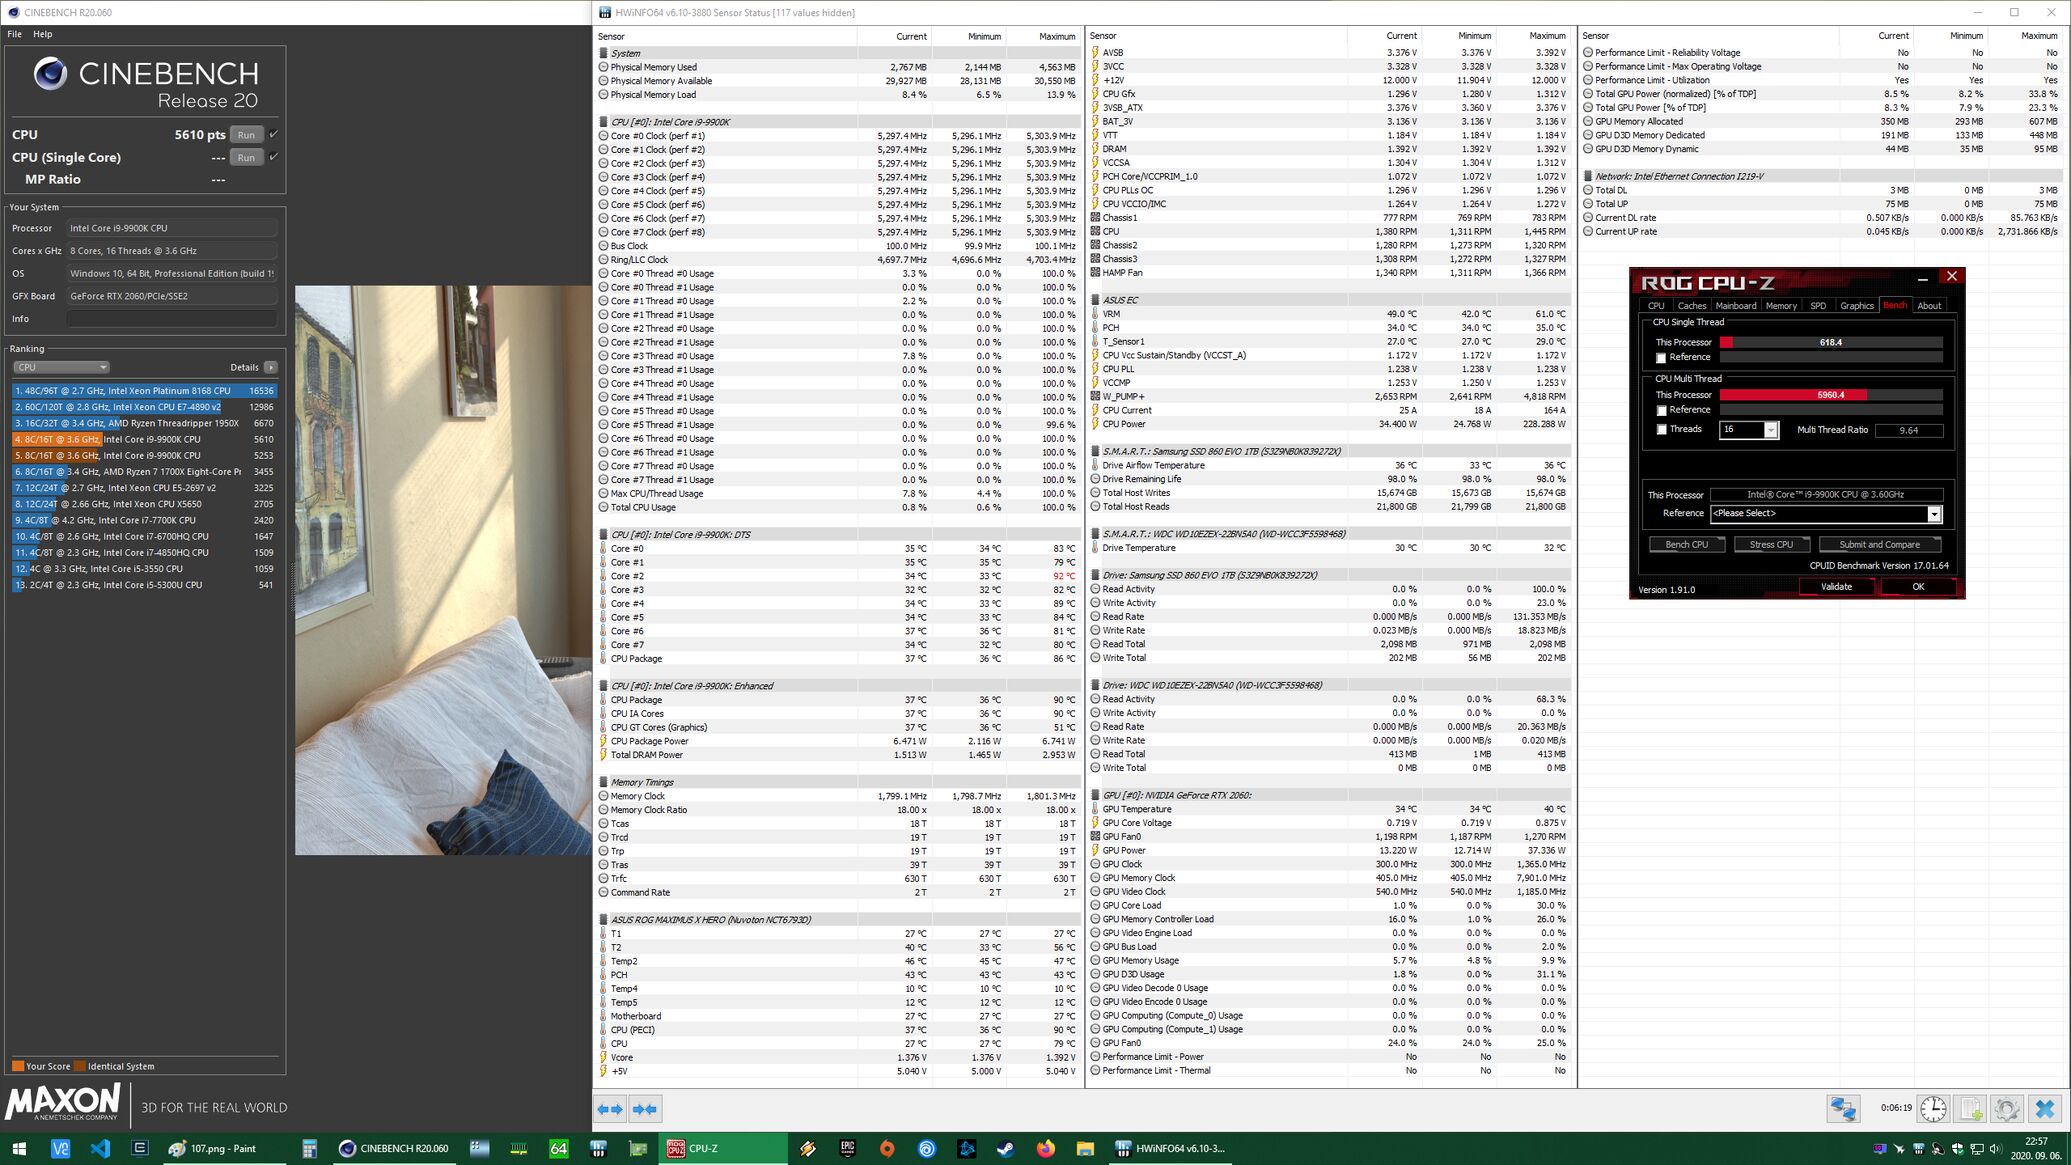2071x1165 pixels.
Task: Switch to Caches tab in CPU-Z
Action: pos(1691,306)
